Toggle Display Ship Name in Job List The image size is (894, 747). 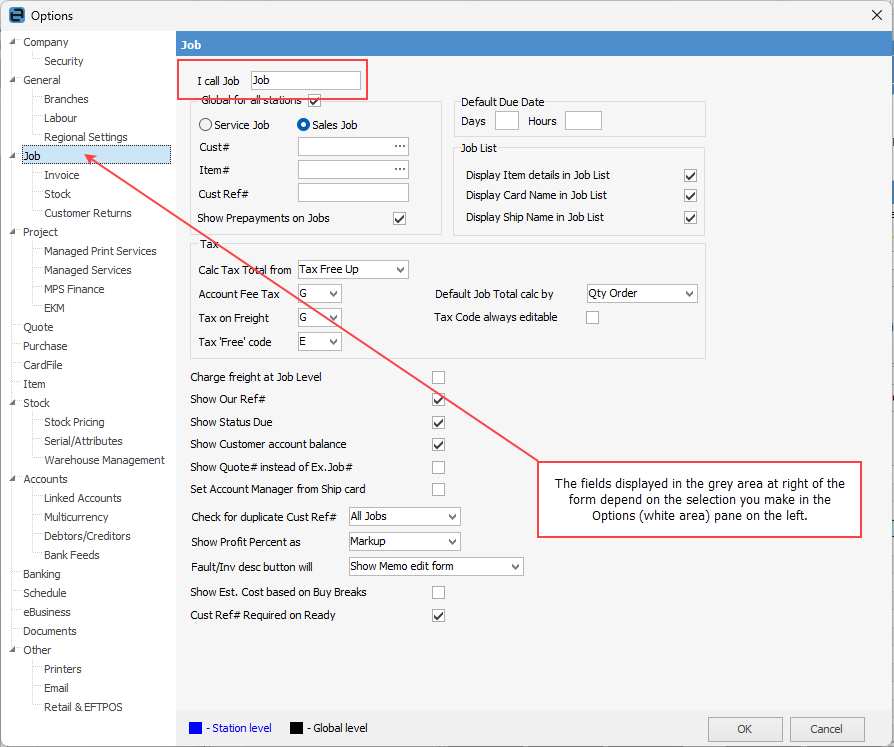pyautogui.click(x=690, y=218)
